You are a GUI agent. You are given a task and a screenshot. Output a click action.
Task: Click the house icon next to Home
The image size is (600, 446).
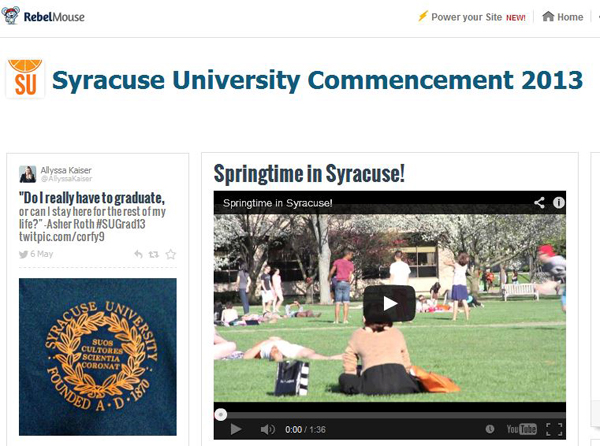(x=548, y=16)
